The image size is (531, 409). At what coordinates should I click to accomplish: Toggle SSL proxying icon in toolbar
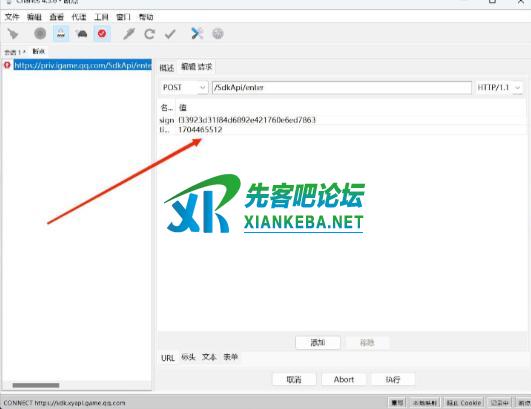click(x=61, y=34)
